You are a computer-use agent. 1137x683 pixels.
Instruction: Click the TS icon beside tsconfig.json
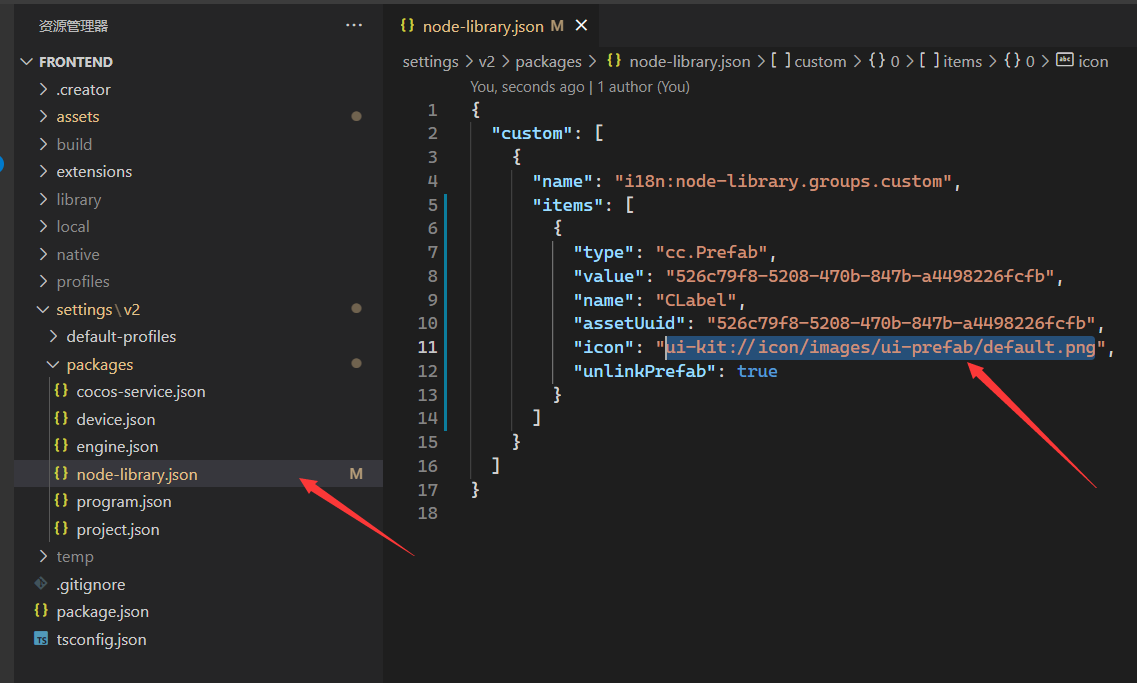coord(41,639)
